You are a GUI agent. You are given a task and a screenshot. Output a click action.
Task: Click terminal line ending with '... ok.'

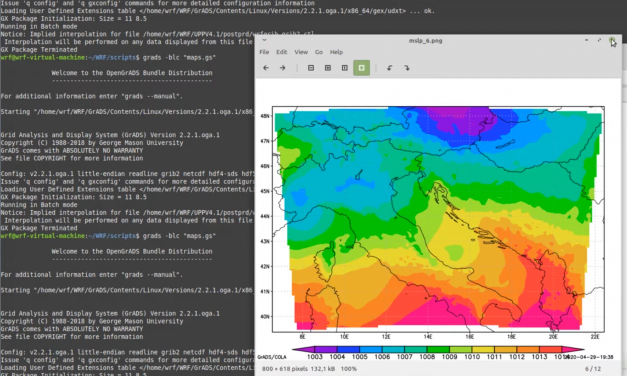coord(217,11)
